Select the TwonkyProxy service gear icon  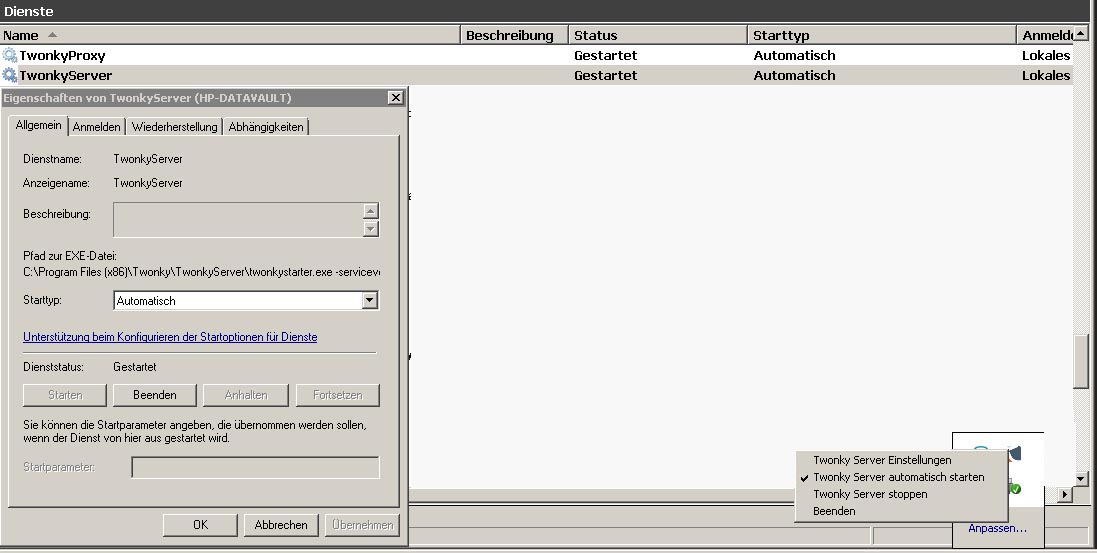pyautogui.click(x=10, y=55)
